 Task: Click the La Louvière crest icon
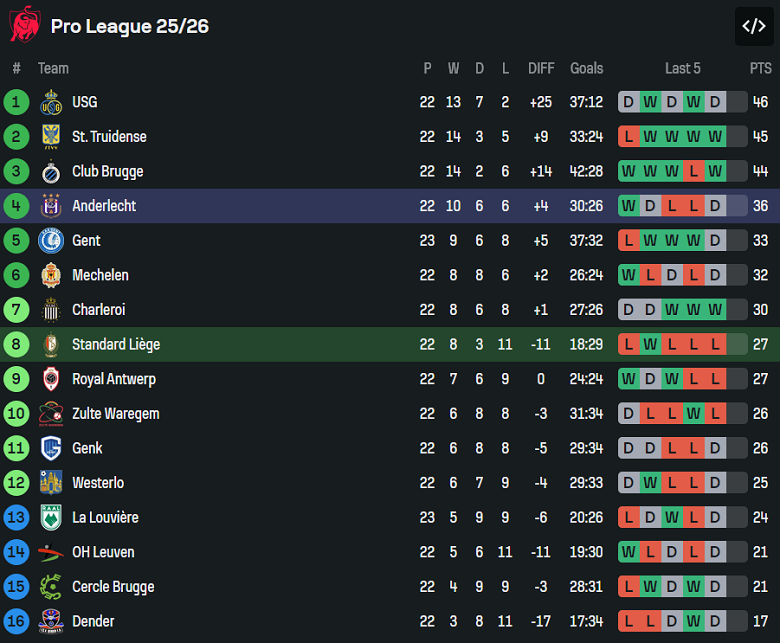click(x=51, y=518)
